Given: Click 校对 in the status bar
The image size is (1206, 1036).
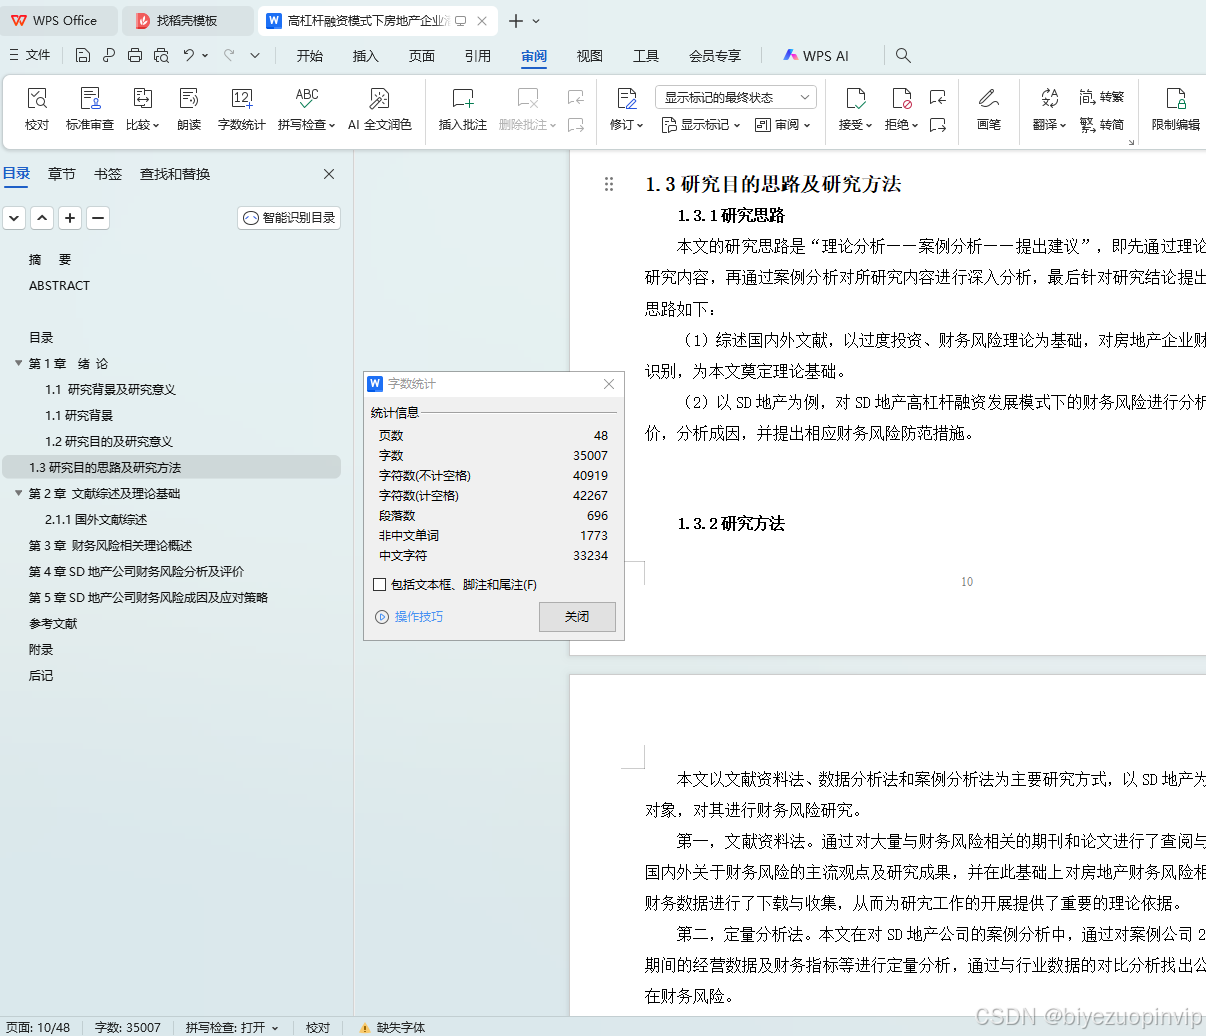Looking at the screenshot, I should (x=318, y=1027).
